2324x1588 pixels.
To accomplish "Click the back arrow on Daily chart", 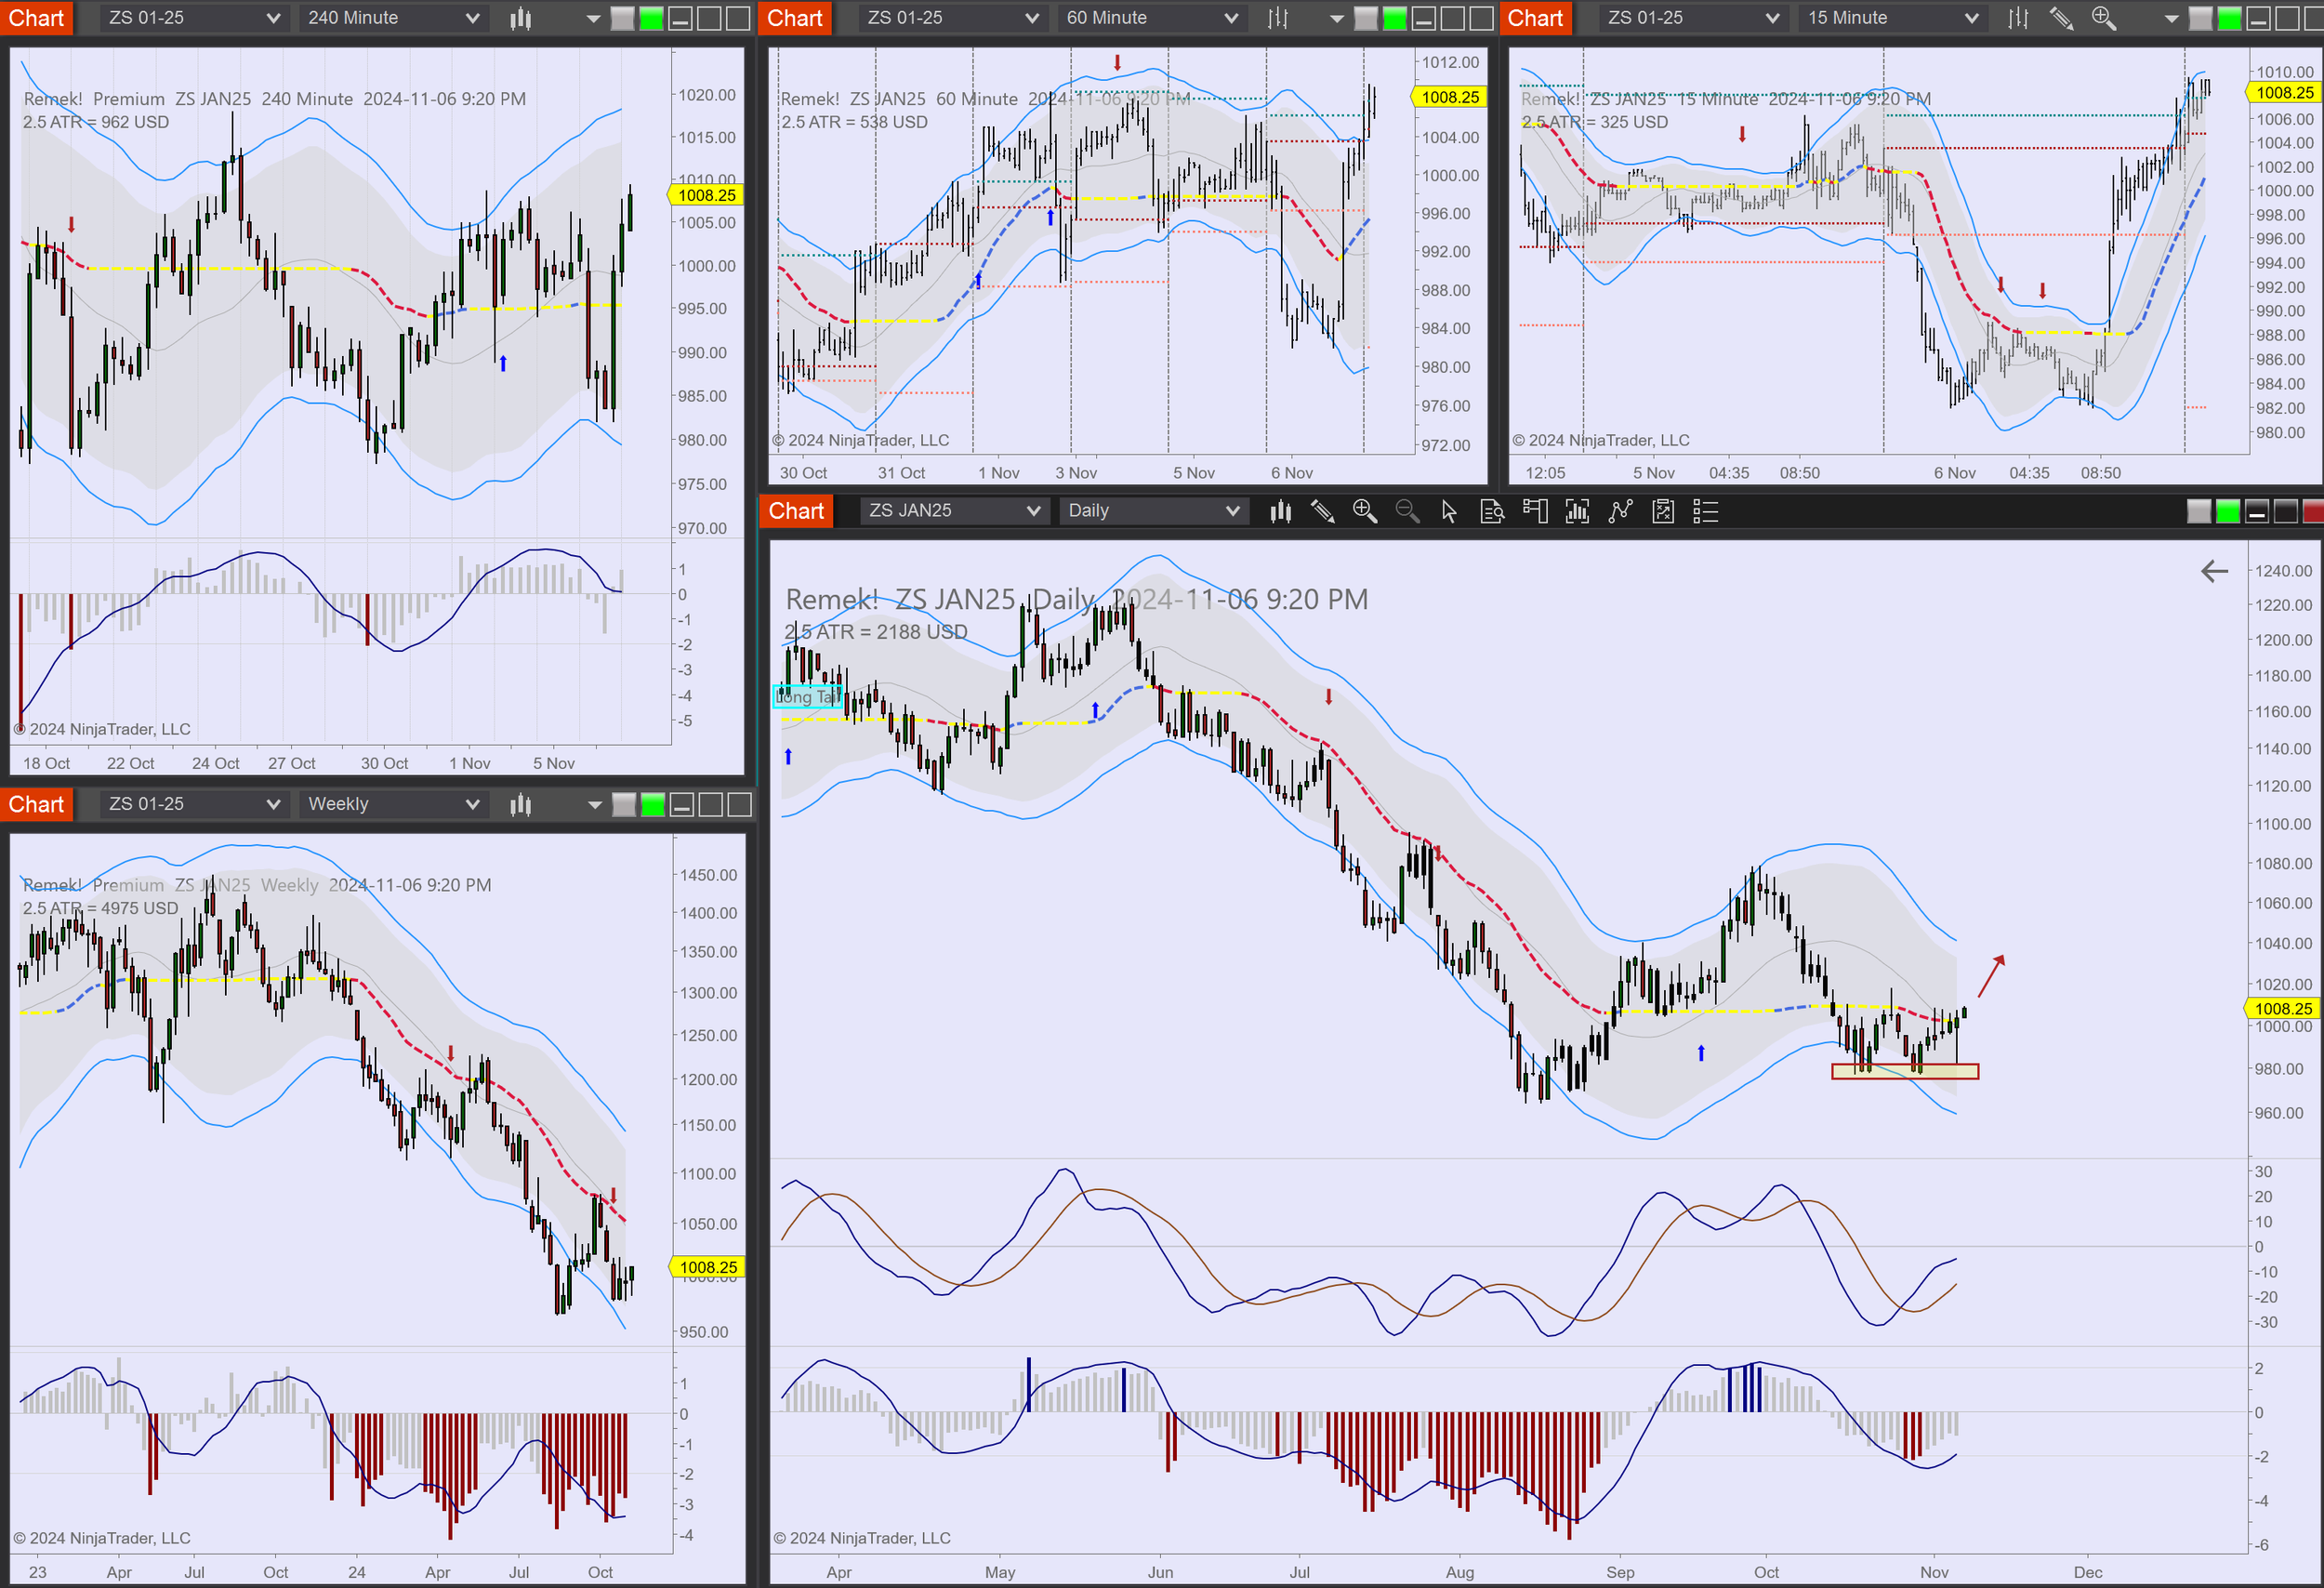I will pos(2214,571).
